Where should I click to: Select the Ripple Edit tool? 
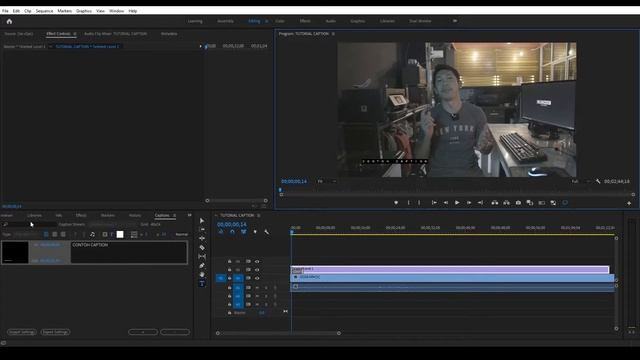coord(202,238)
